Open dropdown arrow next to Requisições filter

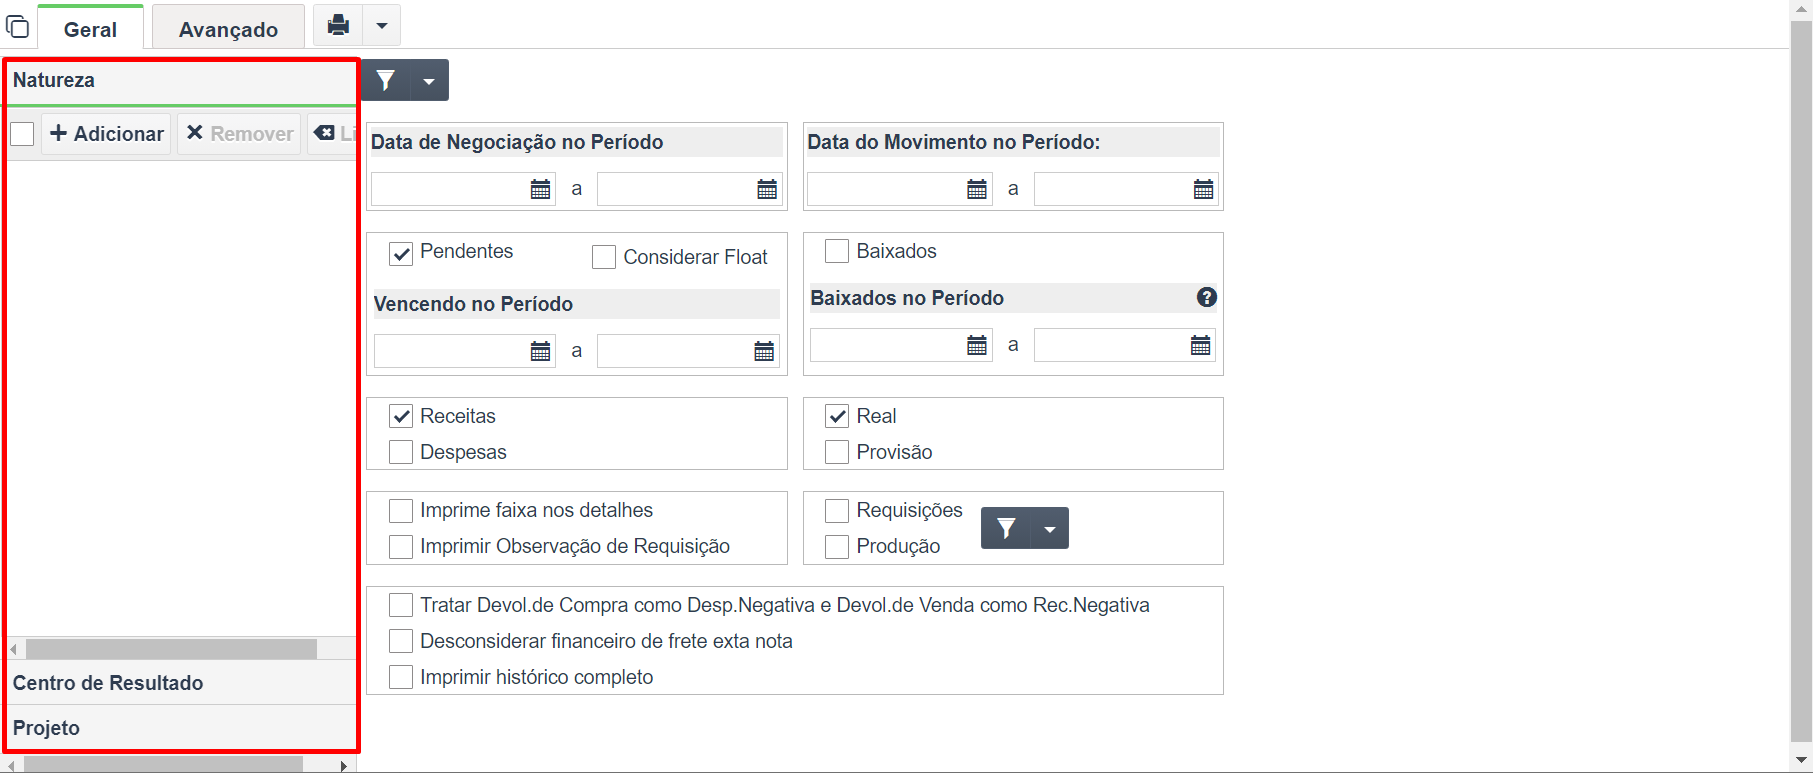coord(1050,528)
